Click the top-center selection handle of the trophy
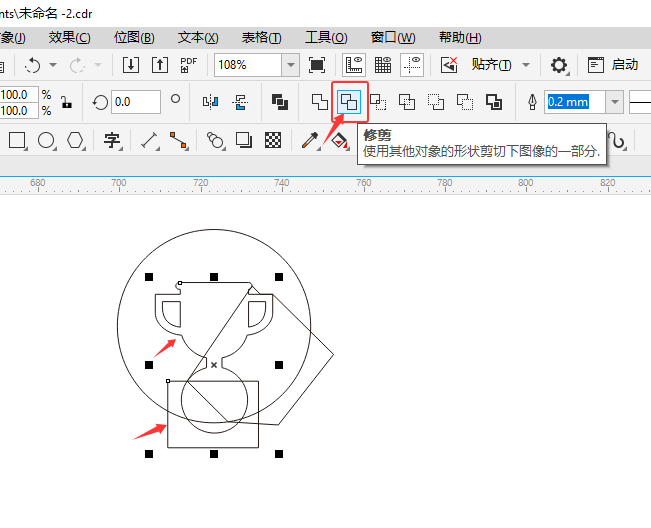The height and width of the screenshot is (528, 651). (214, 277)
